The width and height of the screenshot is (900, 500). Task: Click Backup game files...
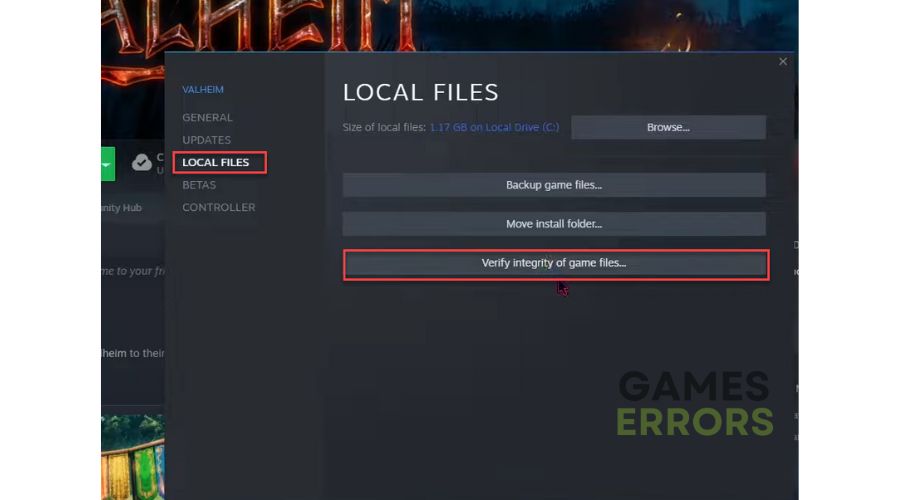[x=554, y=185]
